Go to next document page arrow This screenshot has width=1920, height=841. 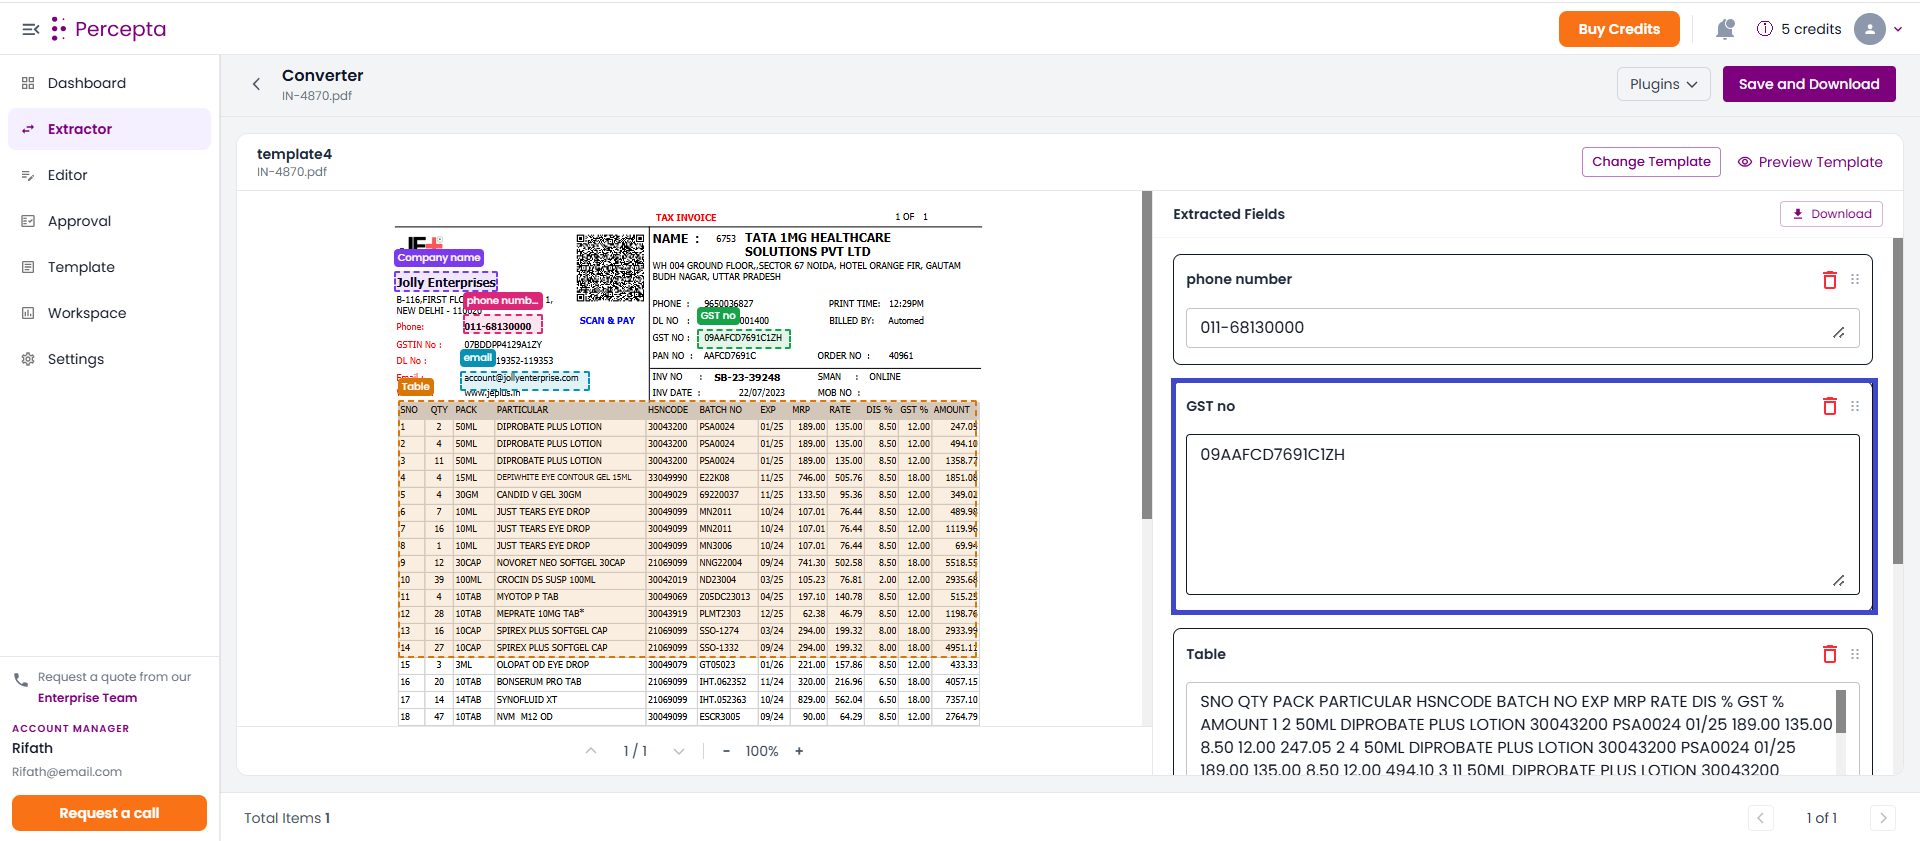pyautogui.click(x=679, y=751)
